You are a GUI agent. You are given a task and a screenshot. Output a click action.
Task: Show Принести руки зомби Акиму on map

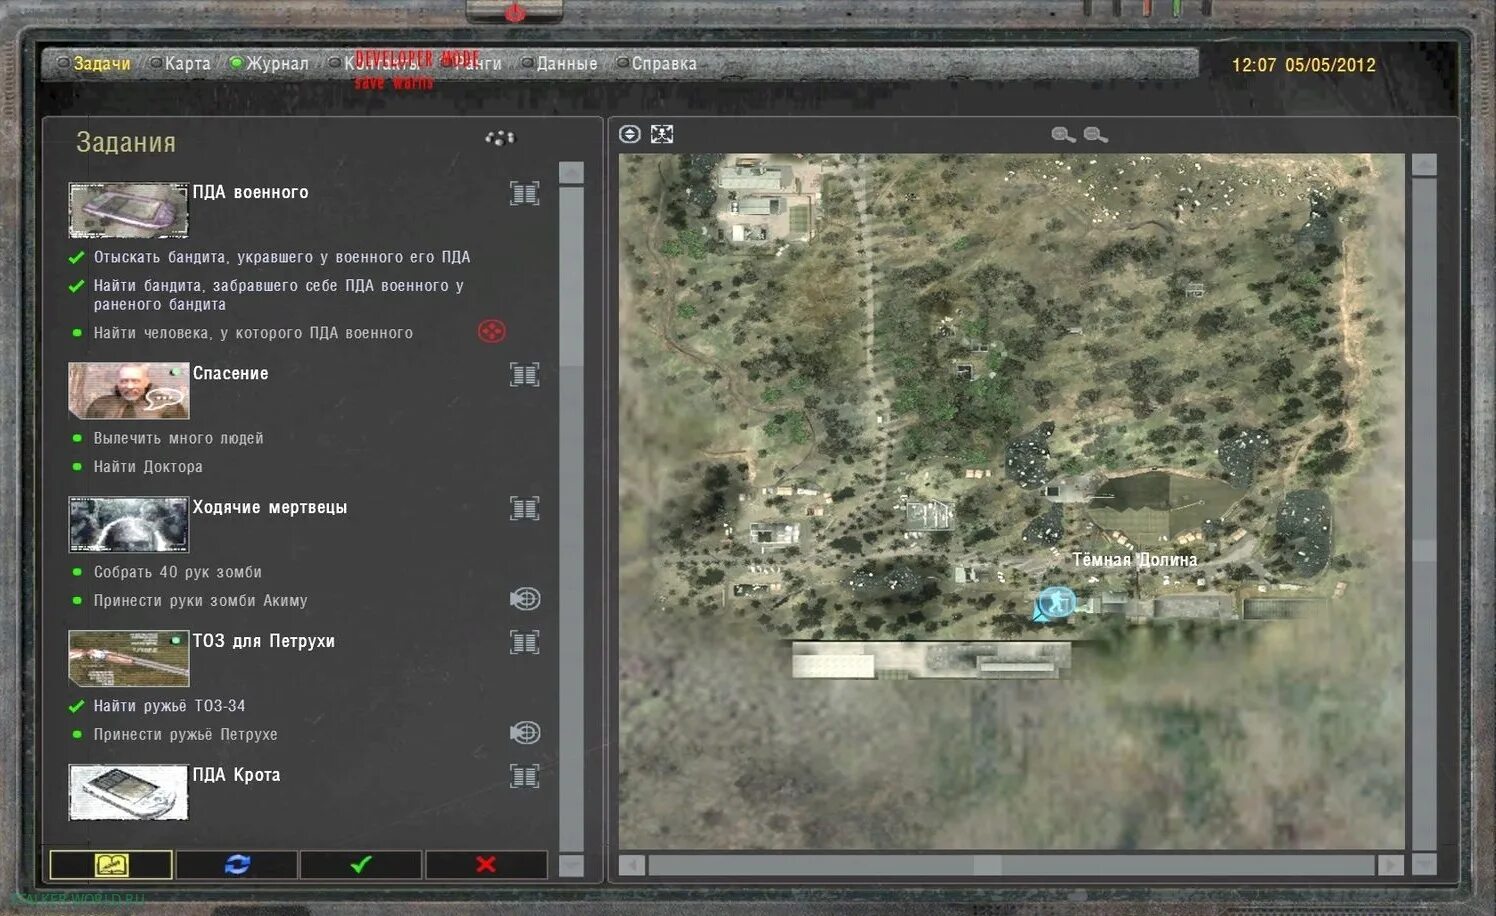coord(525,599)
